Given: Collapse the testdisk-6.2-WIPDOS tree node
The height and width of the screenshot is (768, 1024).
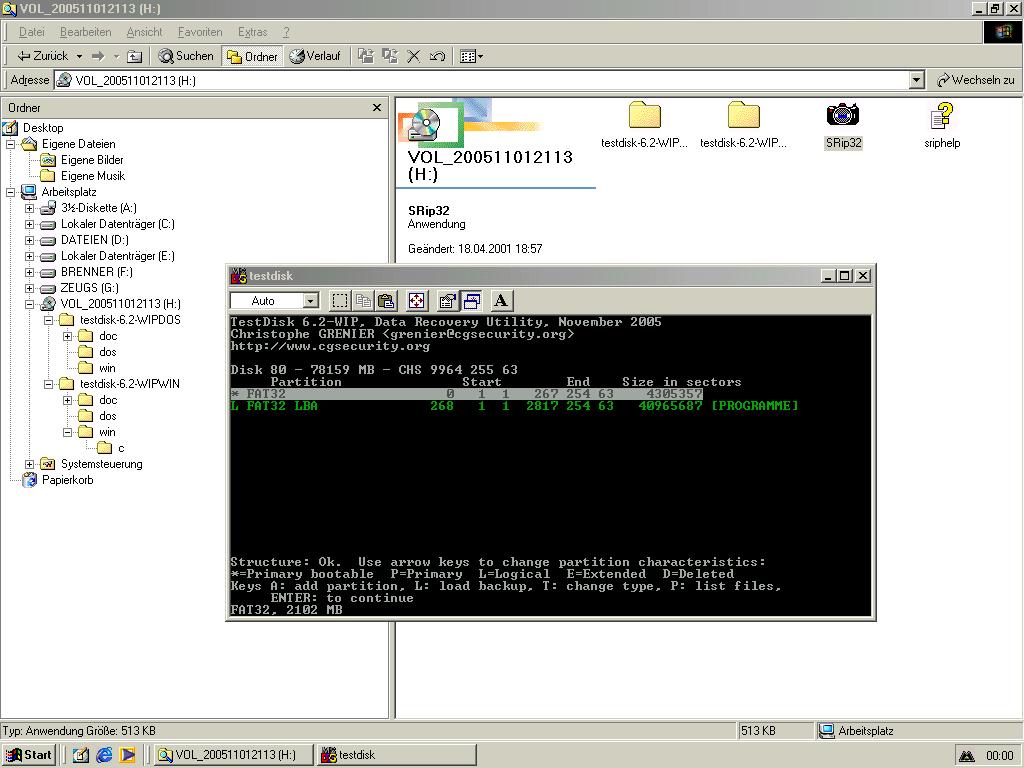Looking at the screenshot, I should pos(48,320).
